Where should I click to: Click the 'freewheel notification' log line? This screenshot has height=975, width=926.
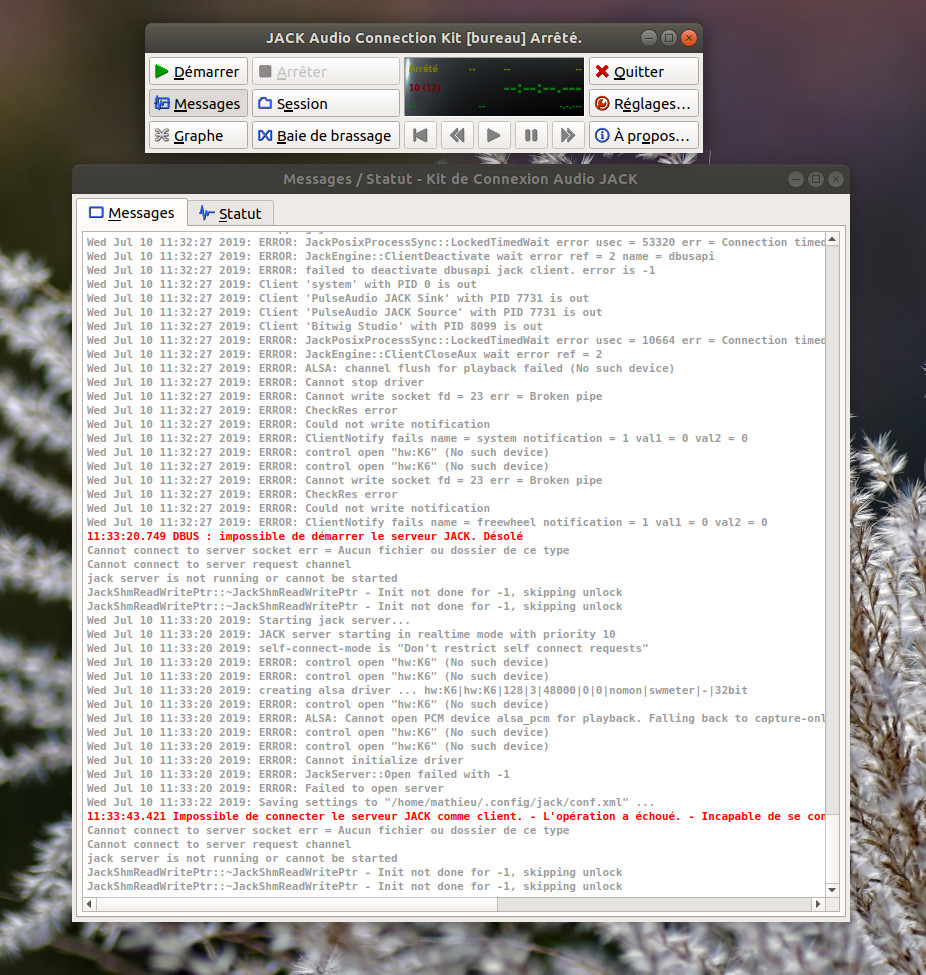[x=427, y=522]
